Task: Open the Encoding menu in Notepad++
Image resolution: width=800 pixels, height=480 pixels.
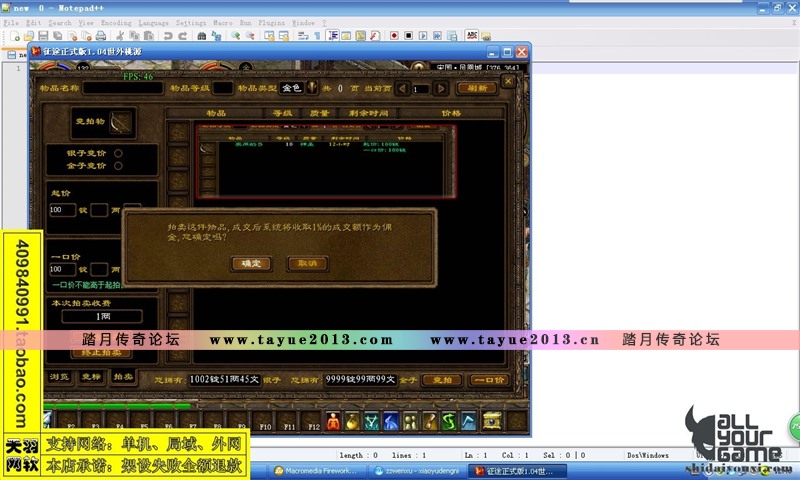Action: [x=116, y=23]
